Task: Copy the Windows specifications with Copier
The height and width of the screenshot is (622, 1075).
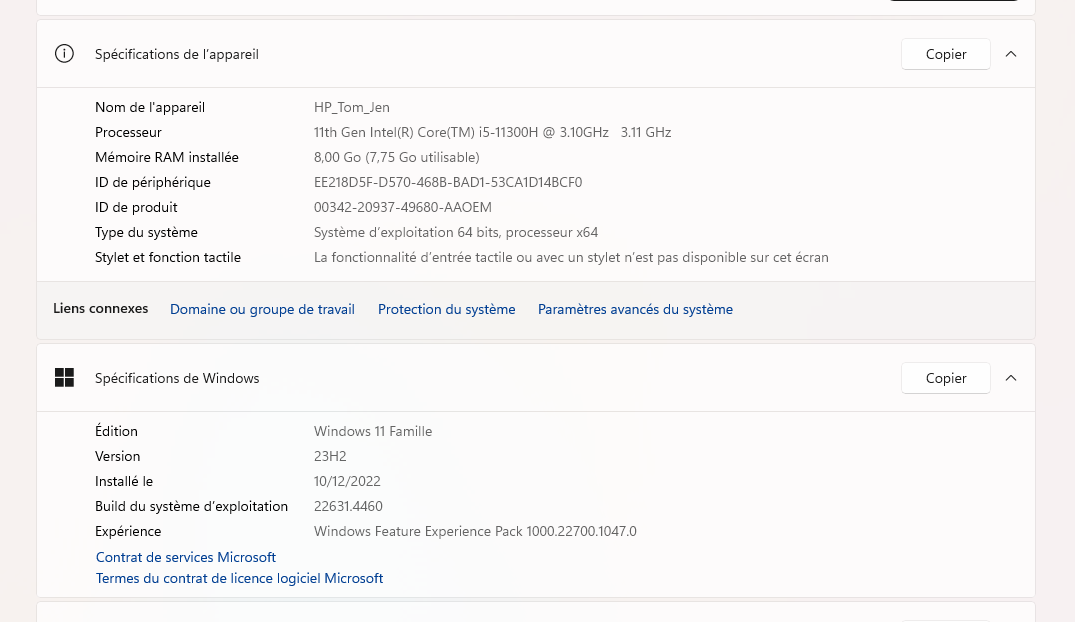Action: click(x=945, y=378)
